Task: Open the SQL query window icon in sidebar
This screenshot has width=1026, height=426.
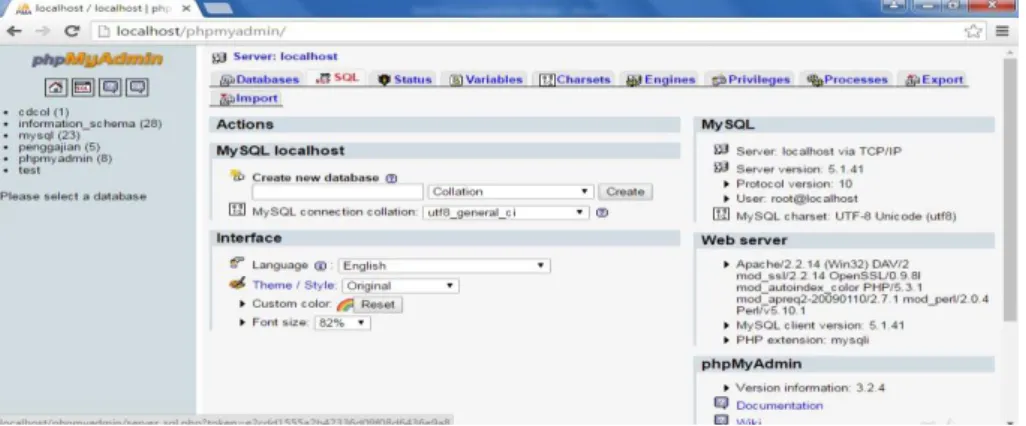Action: pos(82,87)
